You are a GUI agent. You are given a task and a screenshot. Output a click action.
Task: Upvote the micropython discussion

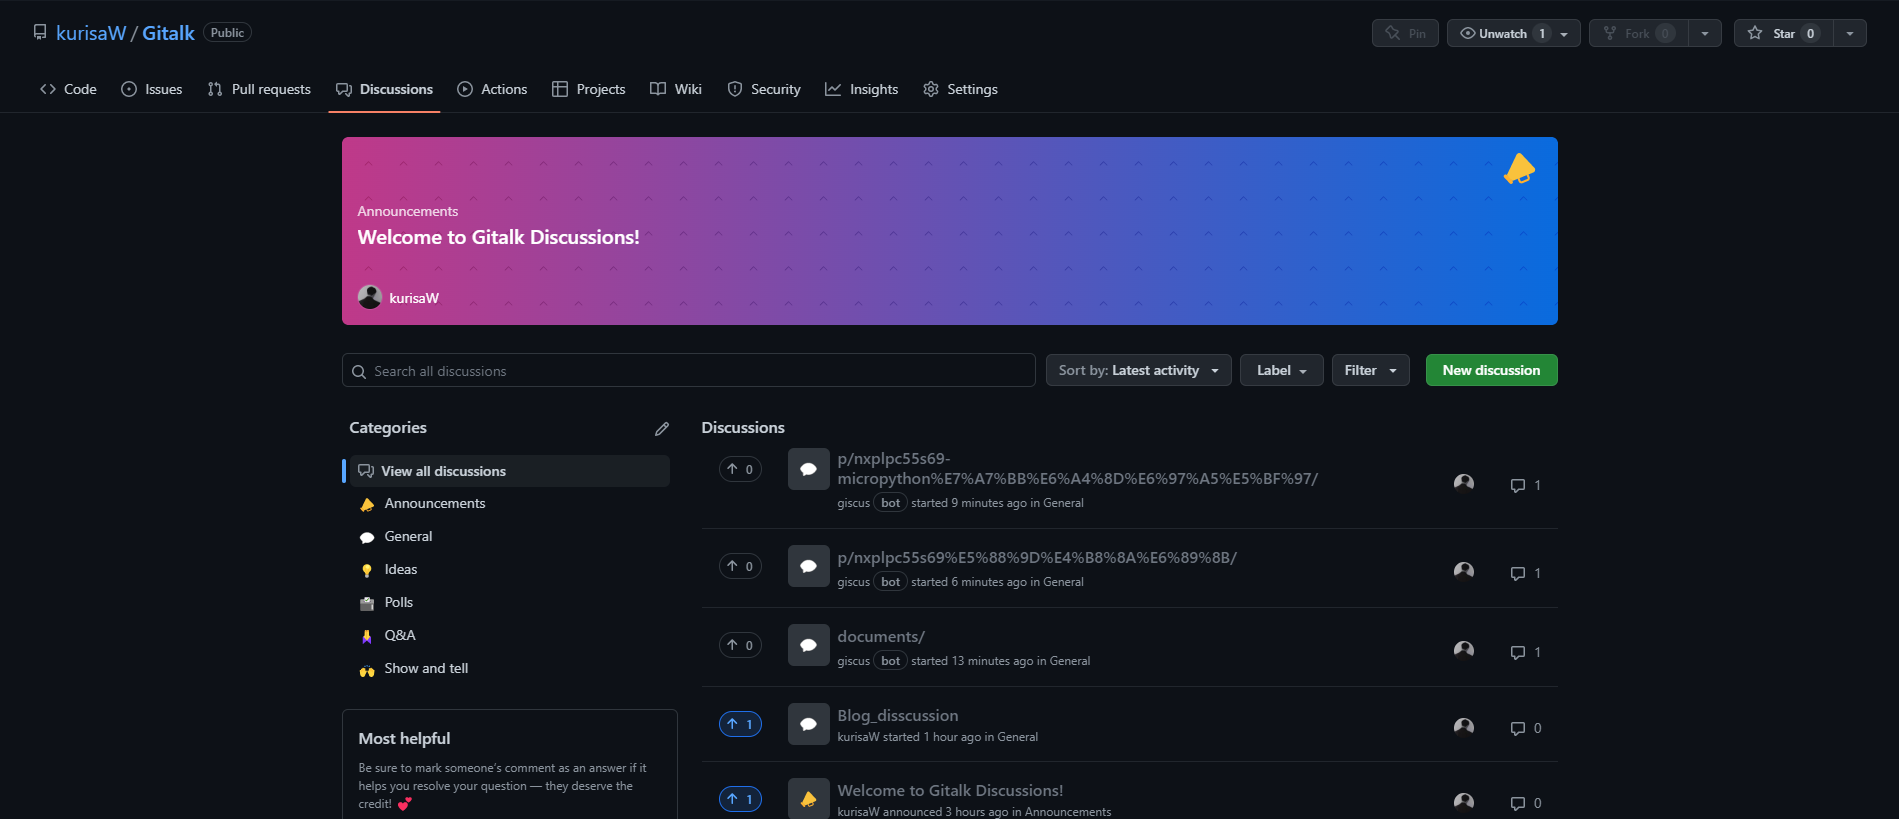[740, 469]
